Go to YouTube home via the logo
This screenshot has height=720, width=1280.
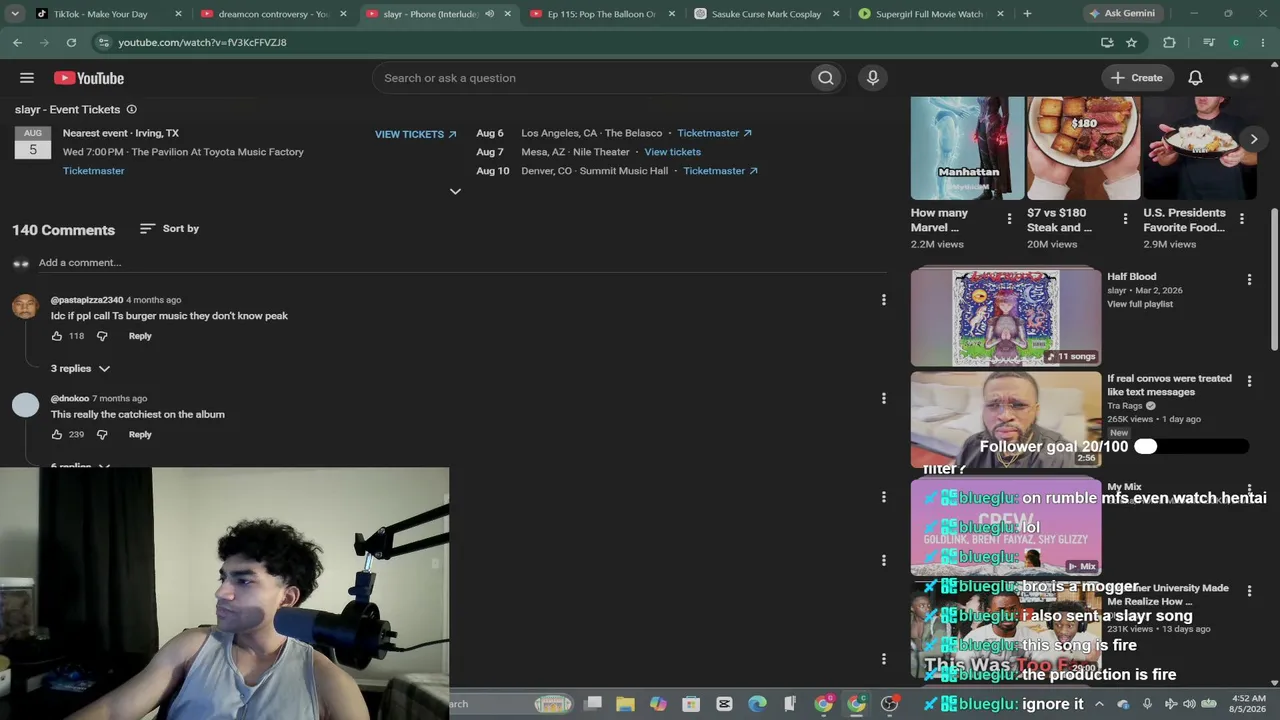(89, 78)
